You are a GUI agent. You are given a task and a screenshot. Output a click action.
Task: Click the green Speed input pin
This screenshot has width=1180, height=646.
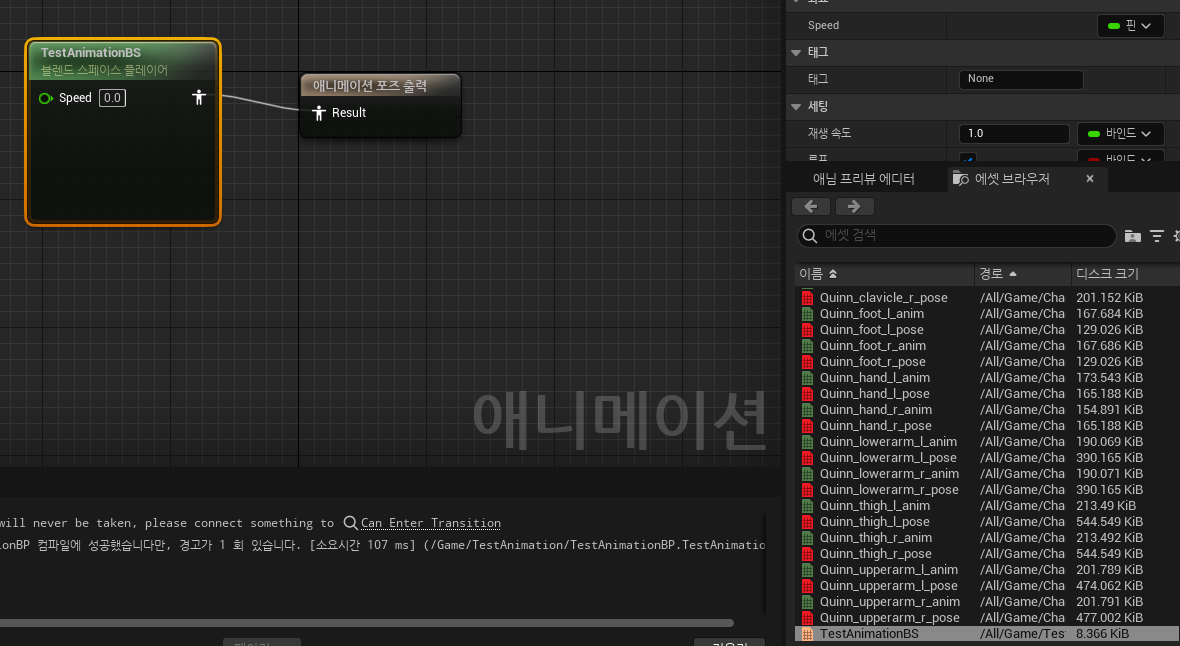point(45,98)
